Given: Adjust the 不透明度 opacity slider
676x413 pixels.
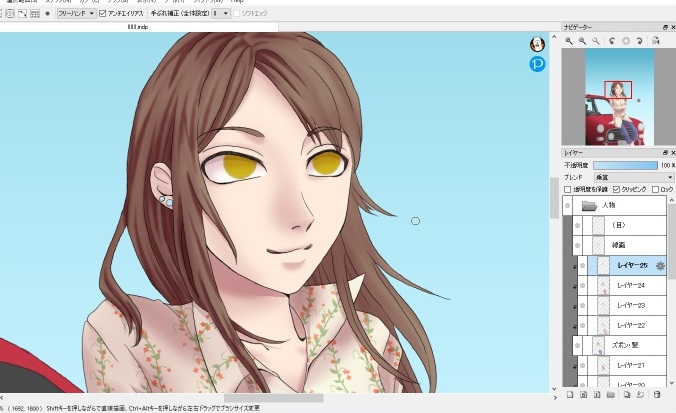Looking at the screenshot, I should 626,166.
